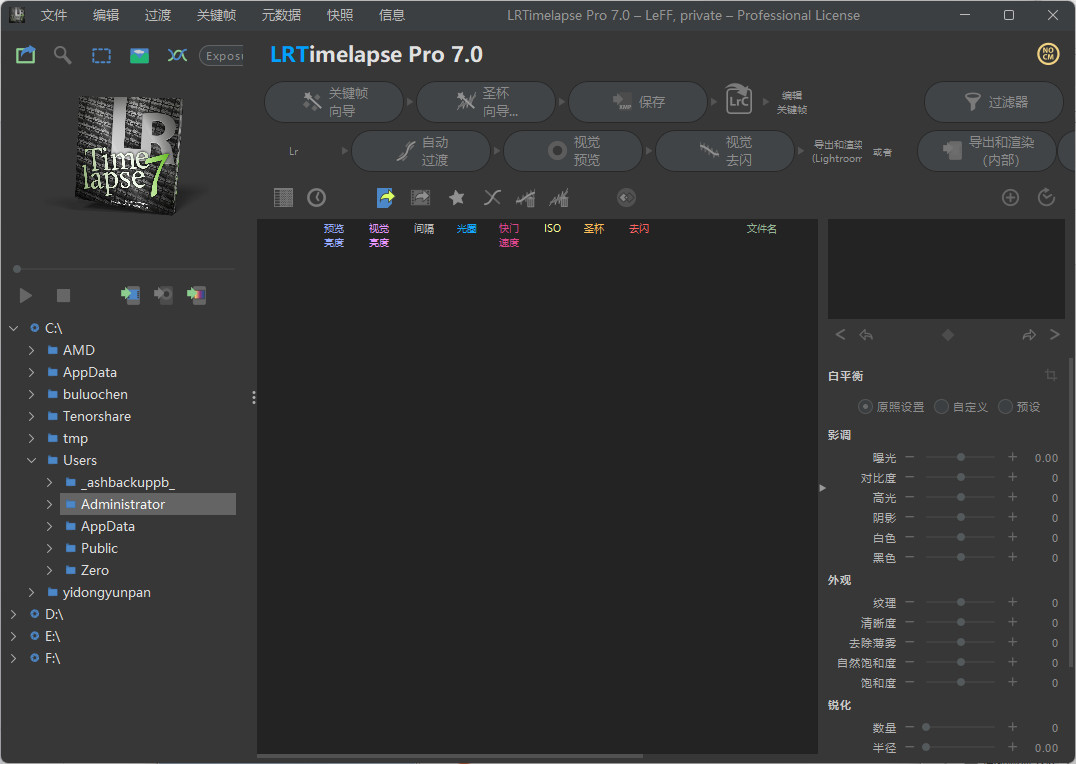This screenshot has height=764, width=1076.
Task: Click the second graph bars icon
Action: click(x=559, y=198)
